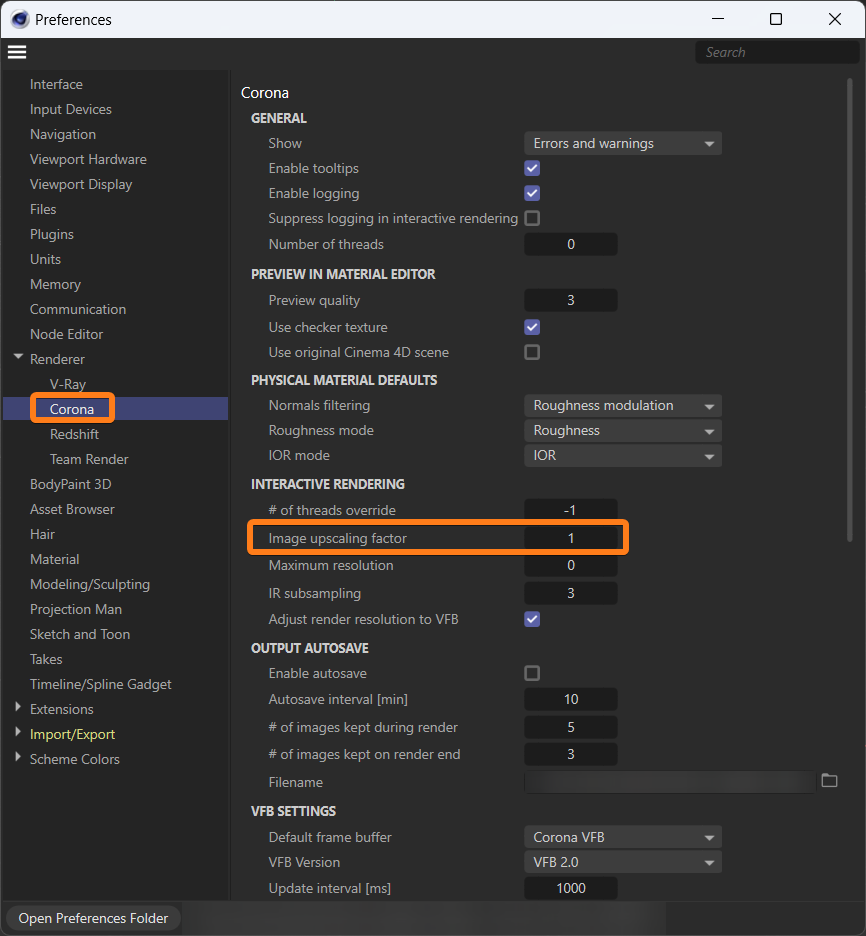
Task: Click the Cinema 4D app logo icon
Action: (x=20, y=20)
